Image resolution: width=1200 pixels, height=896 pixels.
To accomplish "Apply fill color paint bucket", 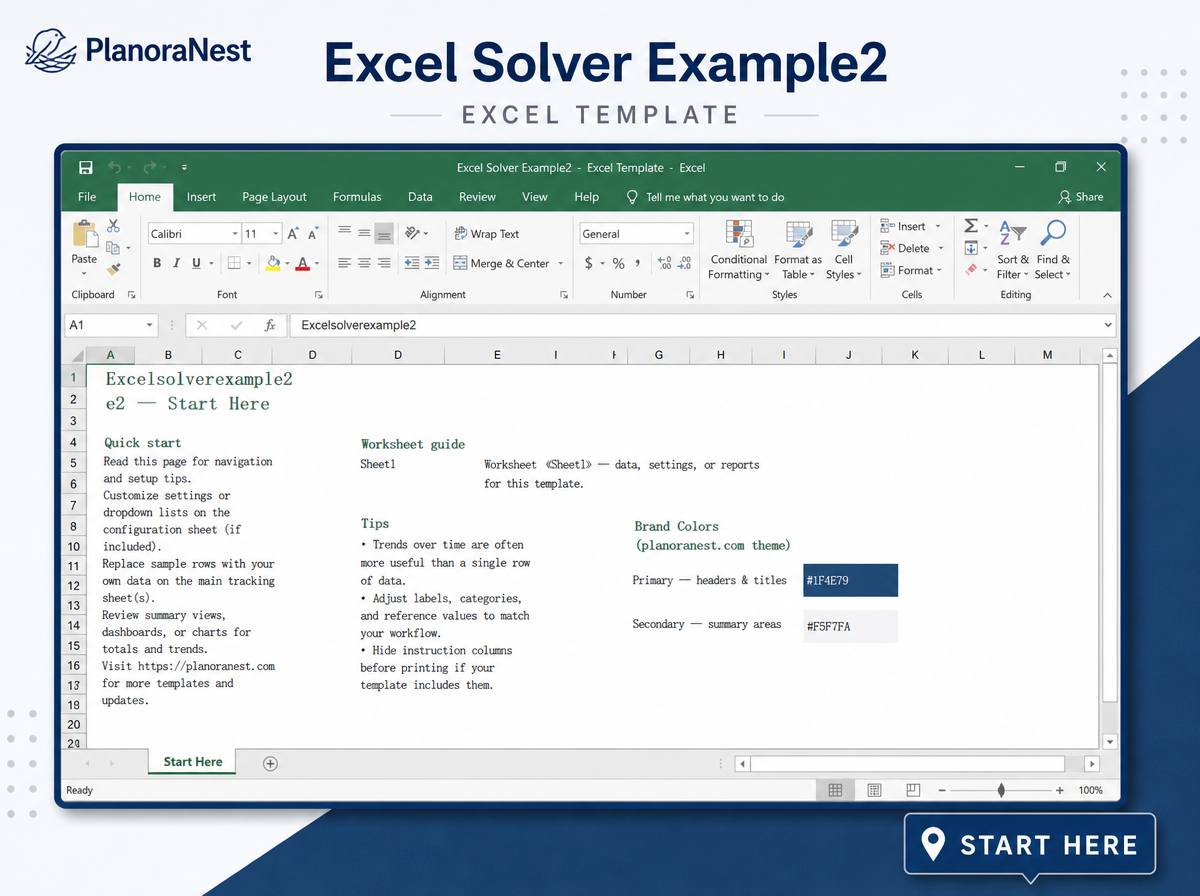I will point(273,263).
